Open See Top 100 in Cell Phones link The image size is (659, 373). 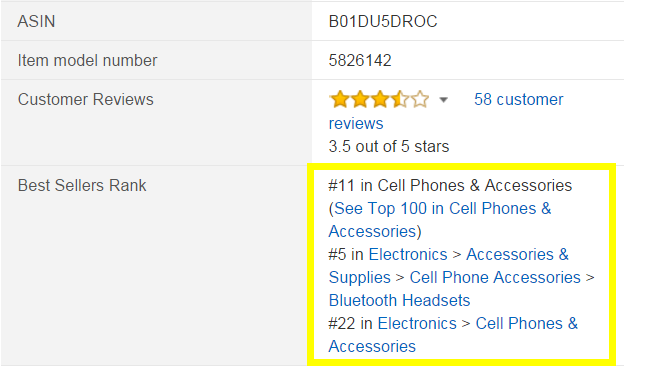click(440, 220)
